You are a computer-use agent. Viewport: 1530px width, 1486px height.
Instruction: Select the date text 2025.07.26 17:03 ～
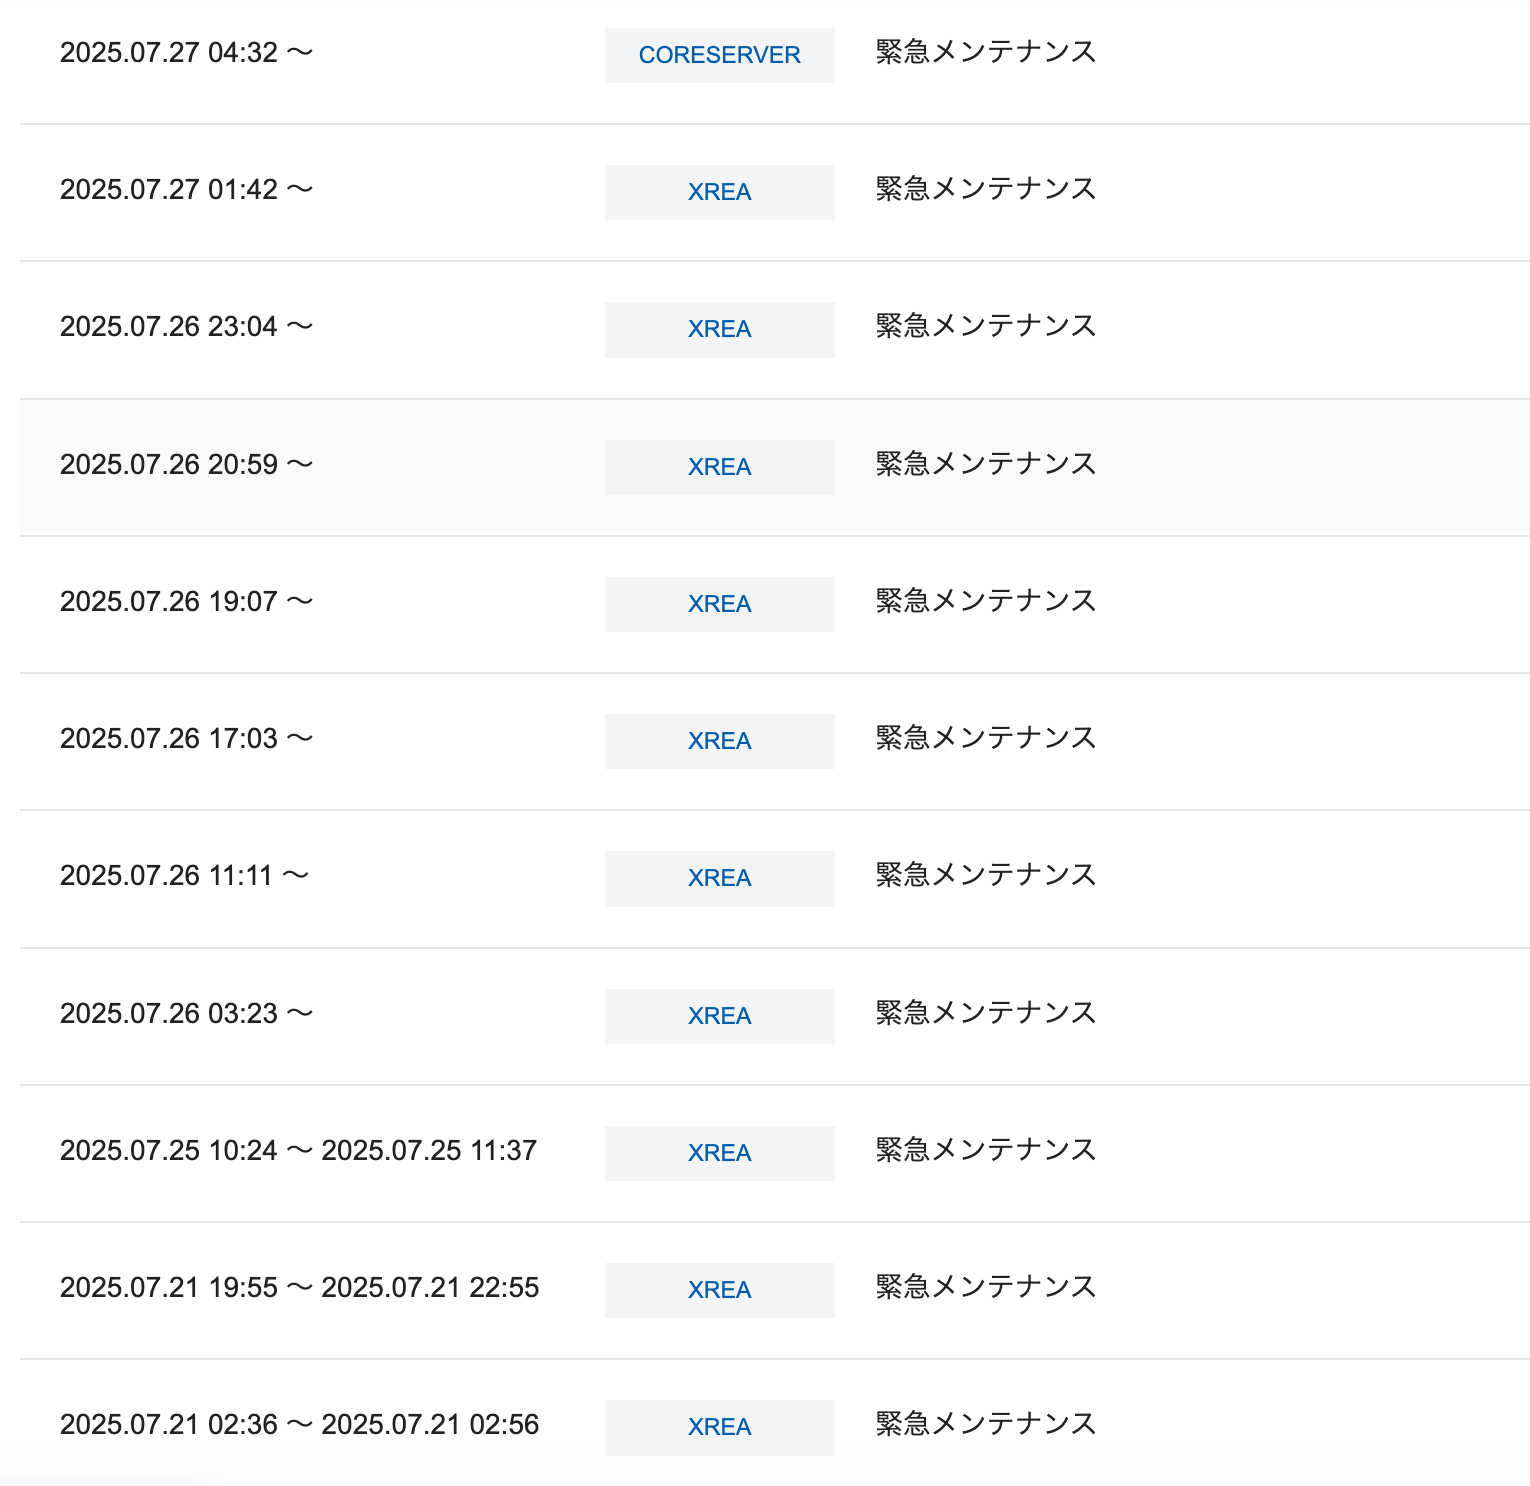[x=187, y=738]
